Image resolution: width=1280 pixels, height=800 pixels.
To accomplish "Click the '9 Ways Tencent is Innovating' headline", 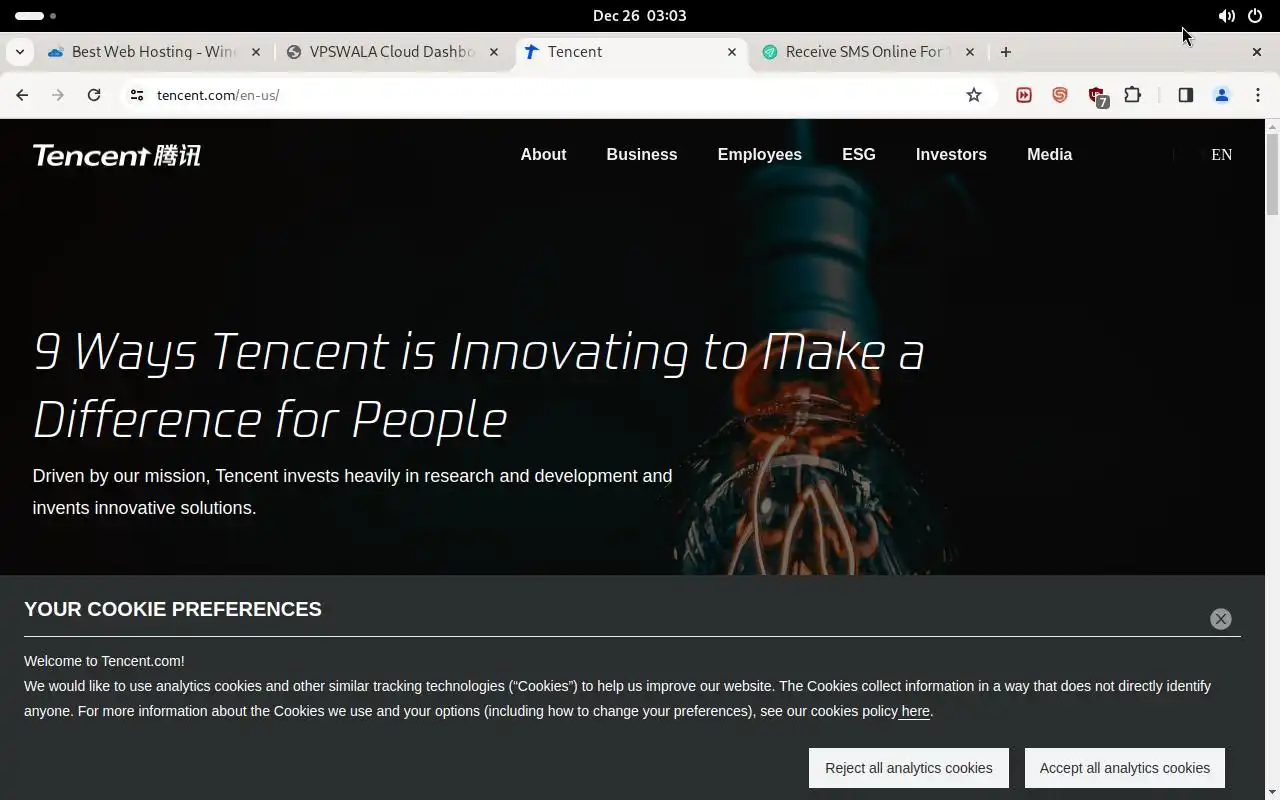I will (x=478, y=385).
